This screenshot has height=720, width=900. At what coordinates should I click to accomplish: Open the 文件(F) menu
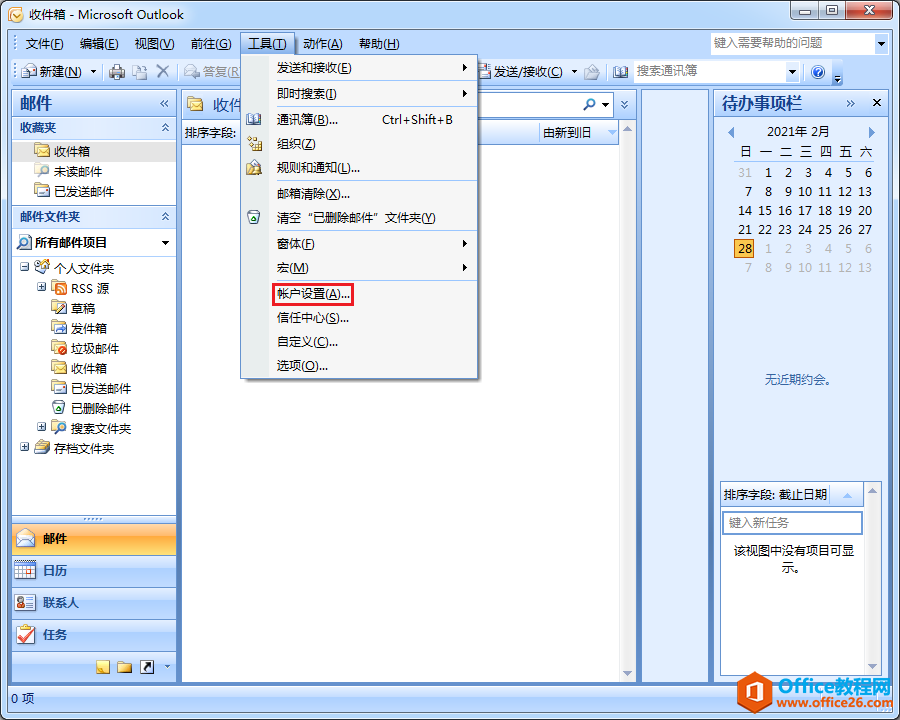[44, 44]
